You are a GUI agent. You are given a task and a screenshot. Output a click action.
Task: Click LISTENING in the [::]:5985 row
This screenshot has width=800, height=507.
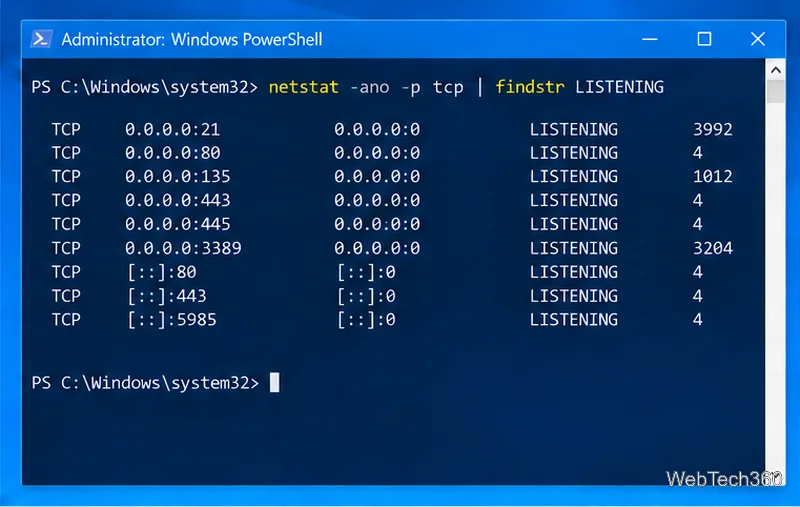(573, 320)
